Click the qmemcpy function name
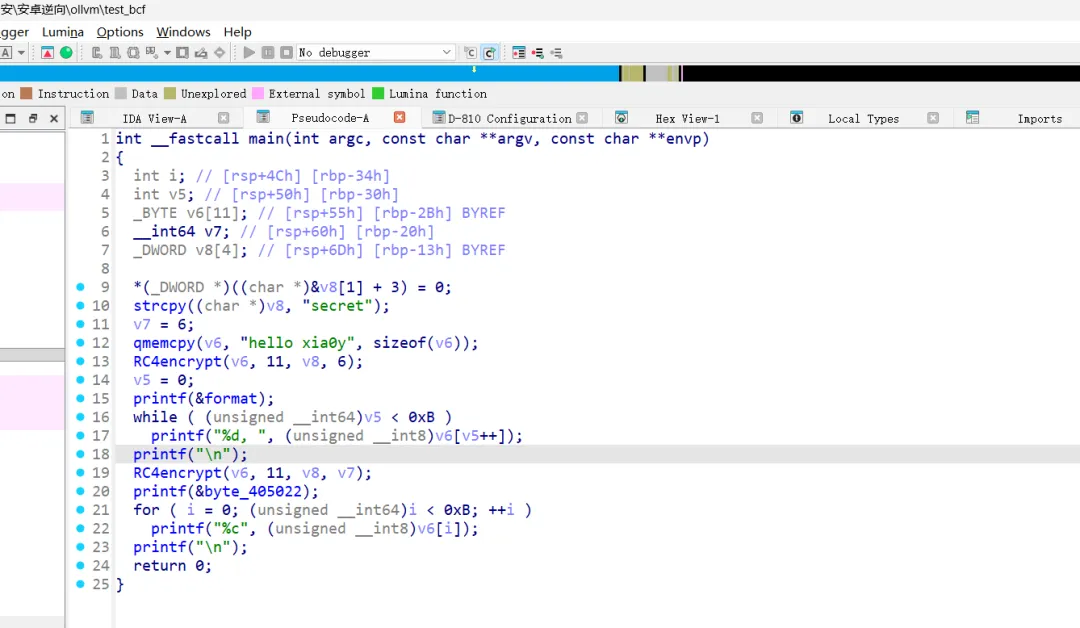Image resolution: width=1080 pixels, height=628 pixels. point(165,343)
